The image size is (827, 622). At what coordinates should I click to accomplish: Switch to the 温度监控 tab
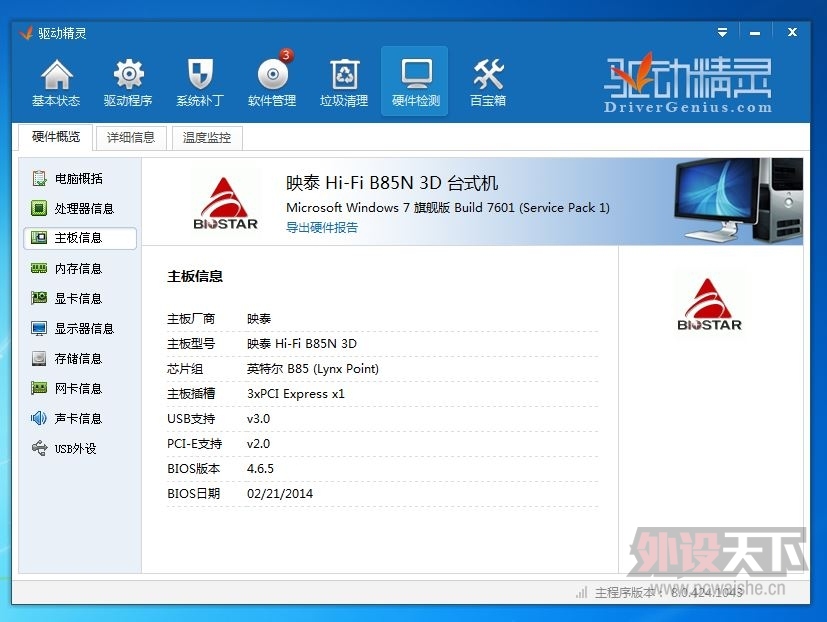[x=207, y=138]
